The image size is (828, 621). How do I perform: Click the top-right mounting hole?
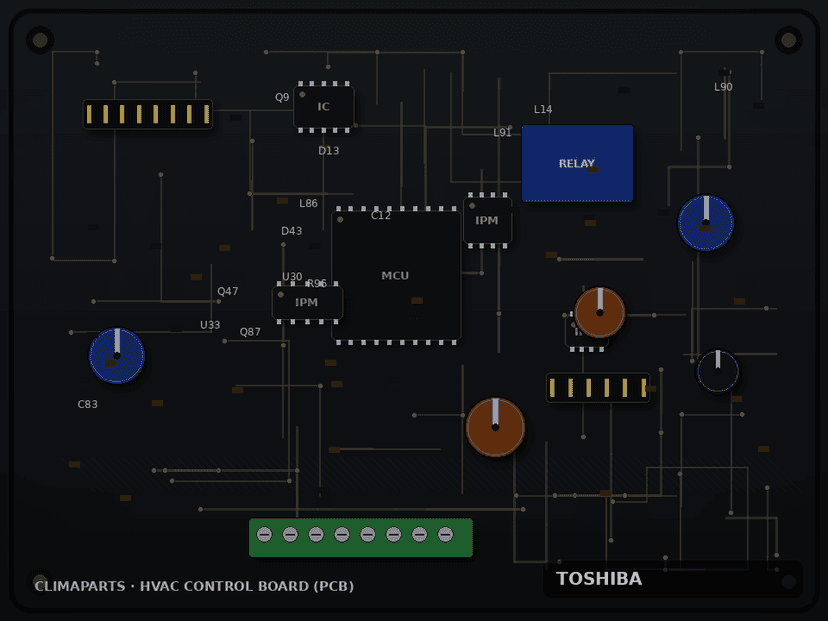point(789,40)
